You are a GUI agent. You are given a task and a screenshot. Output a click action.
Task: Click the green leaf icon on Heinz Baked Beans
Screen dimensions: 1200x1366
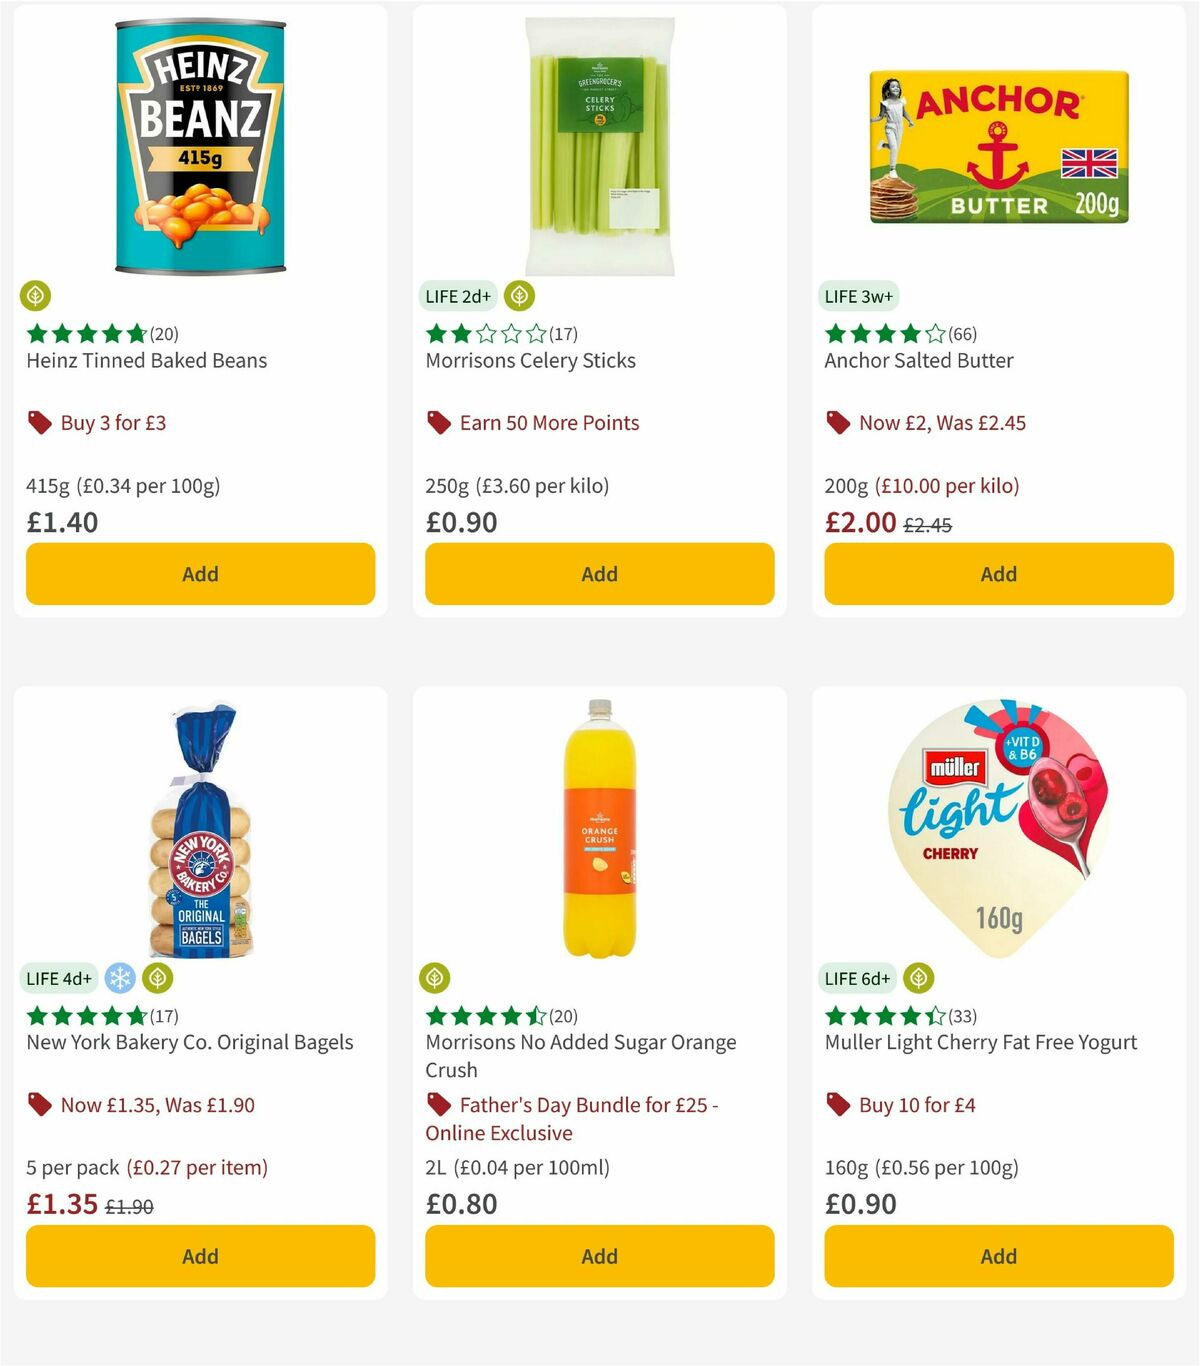tap(37, 296)
